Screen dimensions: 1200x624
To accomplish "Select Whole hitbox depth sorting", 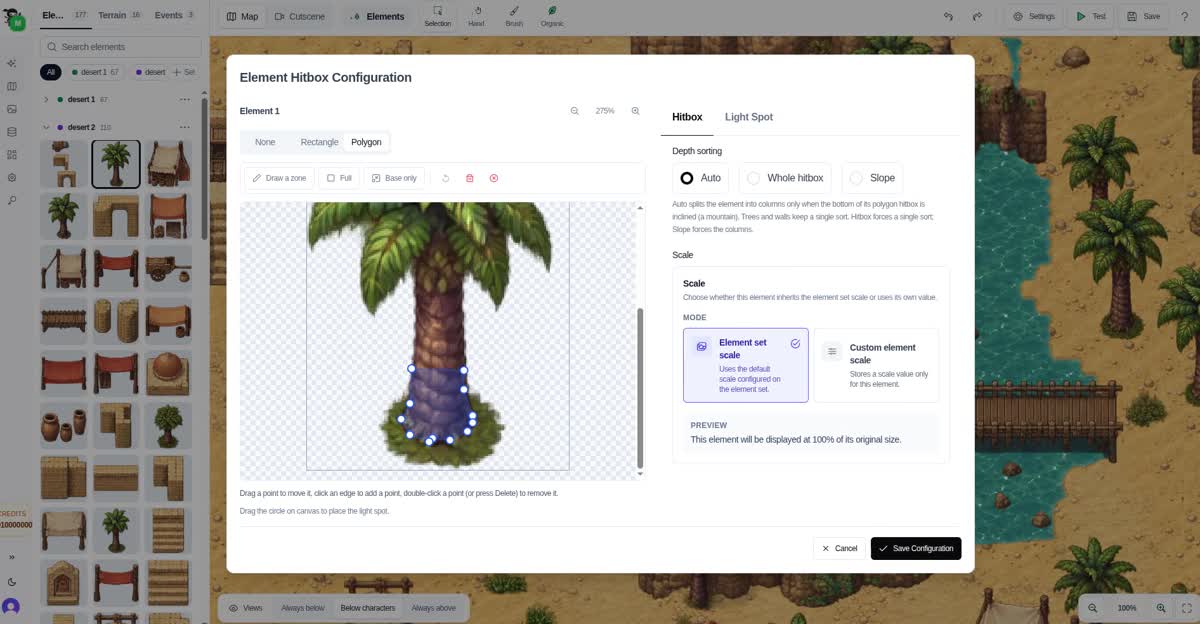I will coord(785,178).
